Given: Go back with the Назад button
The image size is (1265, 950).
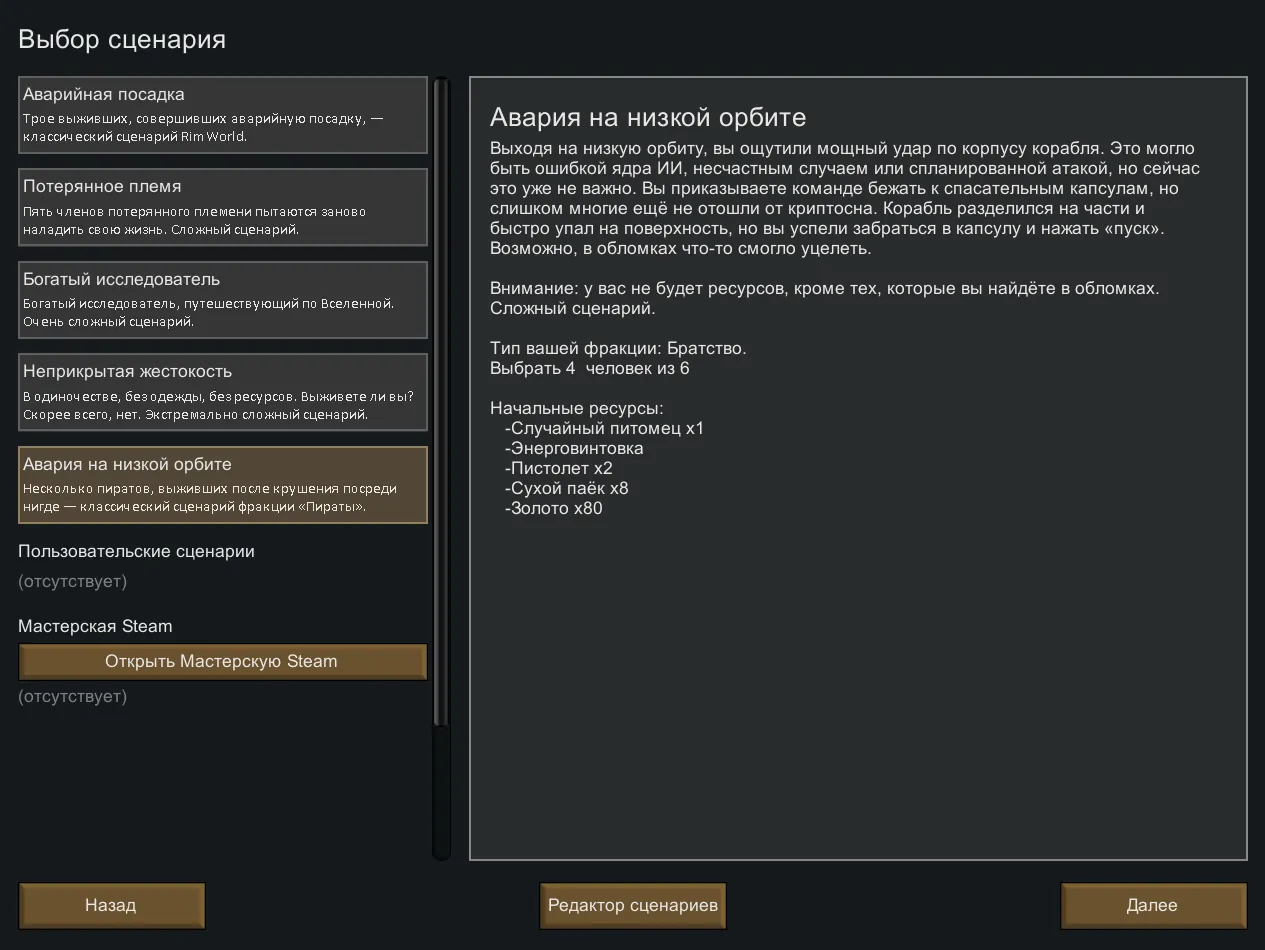Looking at the screenshot, I should pos(111,906).
